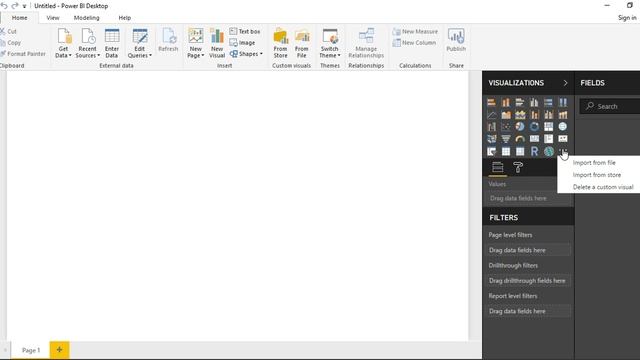Select the Gauge visual
This screenshot has width=640, height=360.
tap(520, 139)
